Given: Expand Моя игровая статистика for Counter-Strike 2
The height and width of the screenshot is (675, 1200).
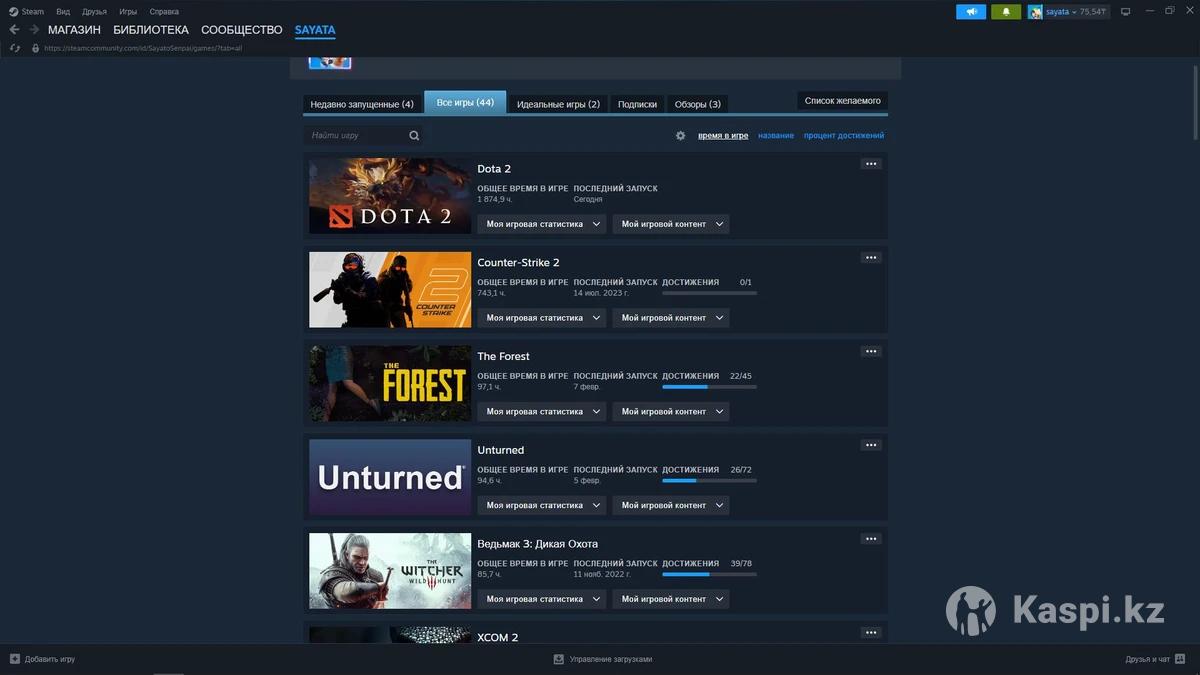Looking at the screenshot, I should click(x=542, y=318).
